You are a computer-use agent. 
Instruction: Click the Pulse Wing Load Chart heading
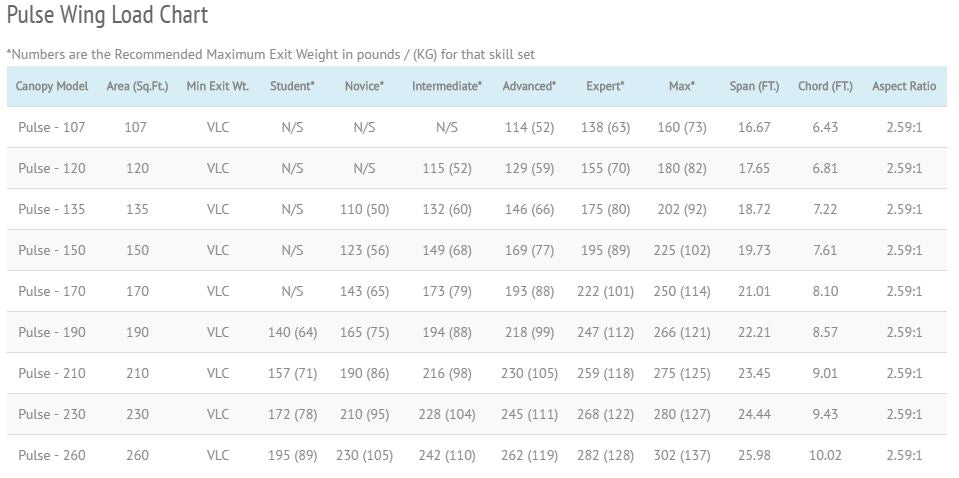[107, 16]
